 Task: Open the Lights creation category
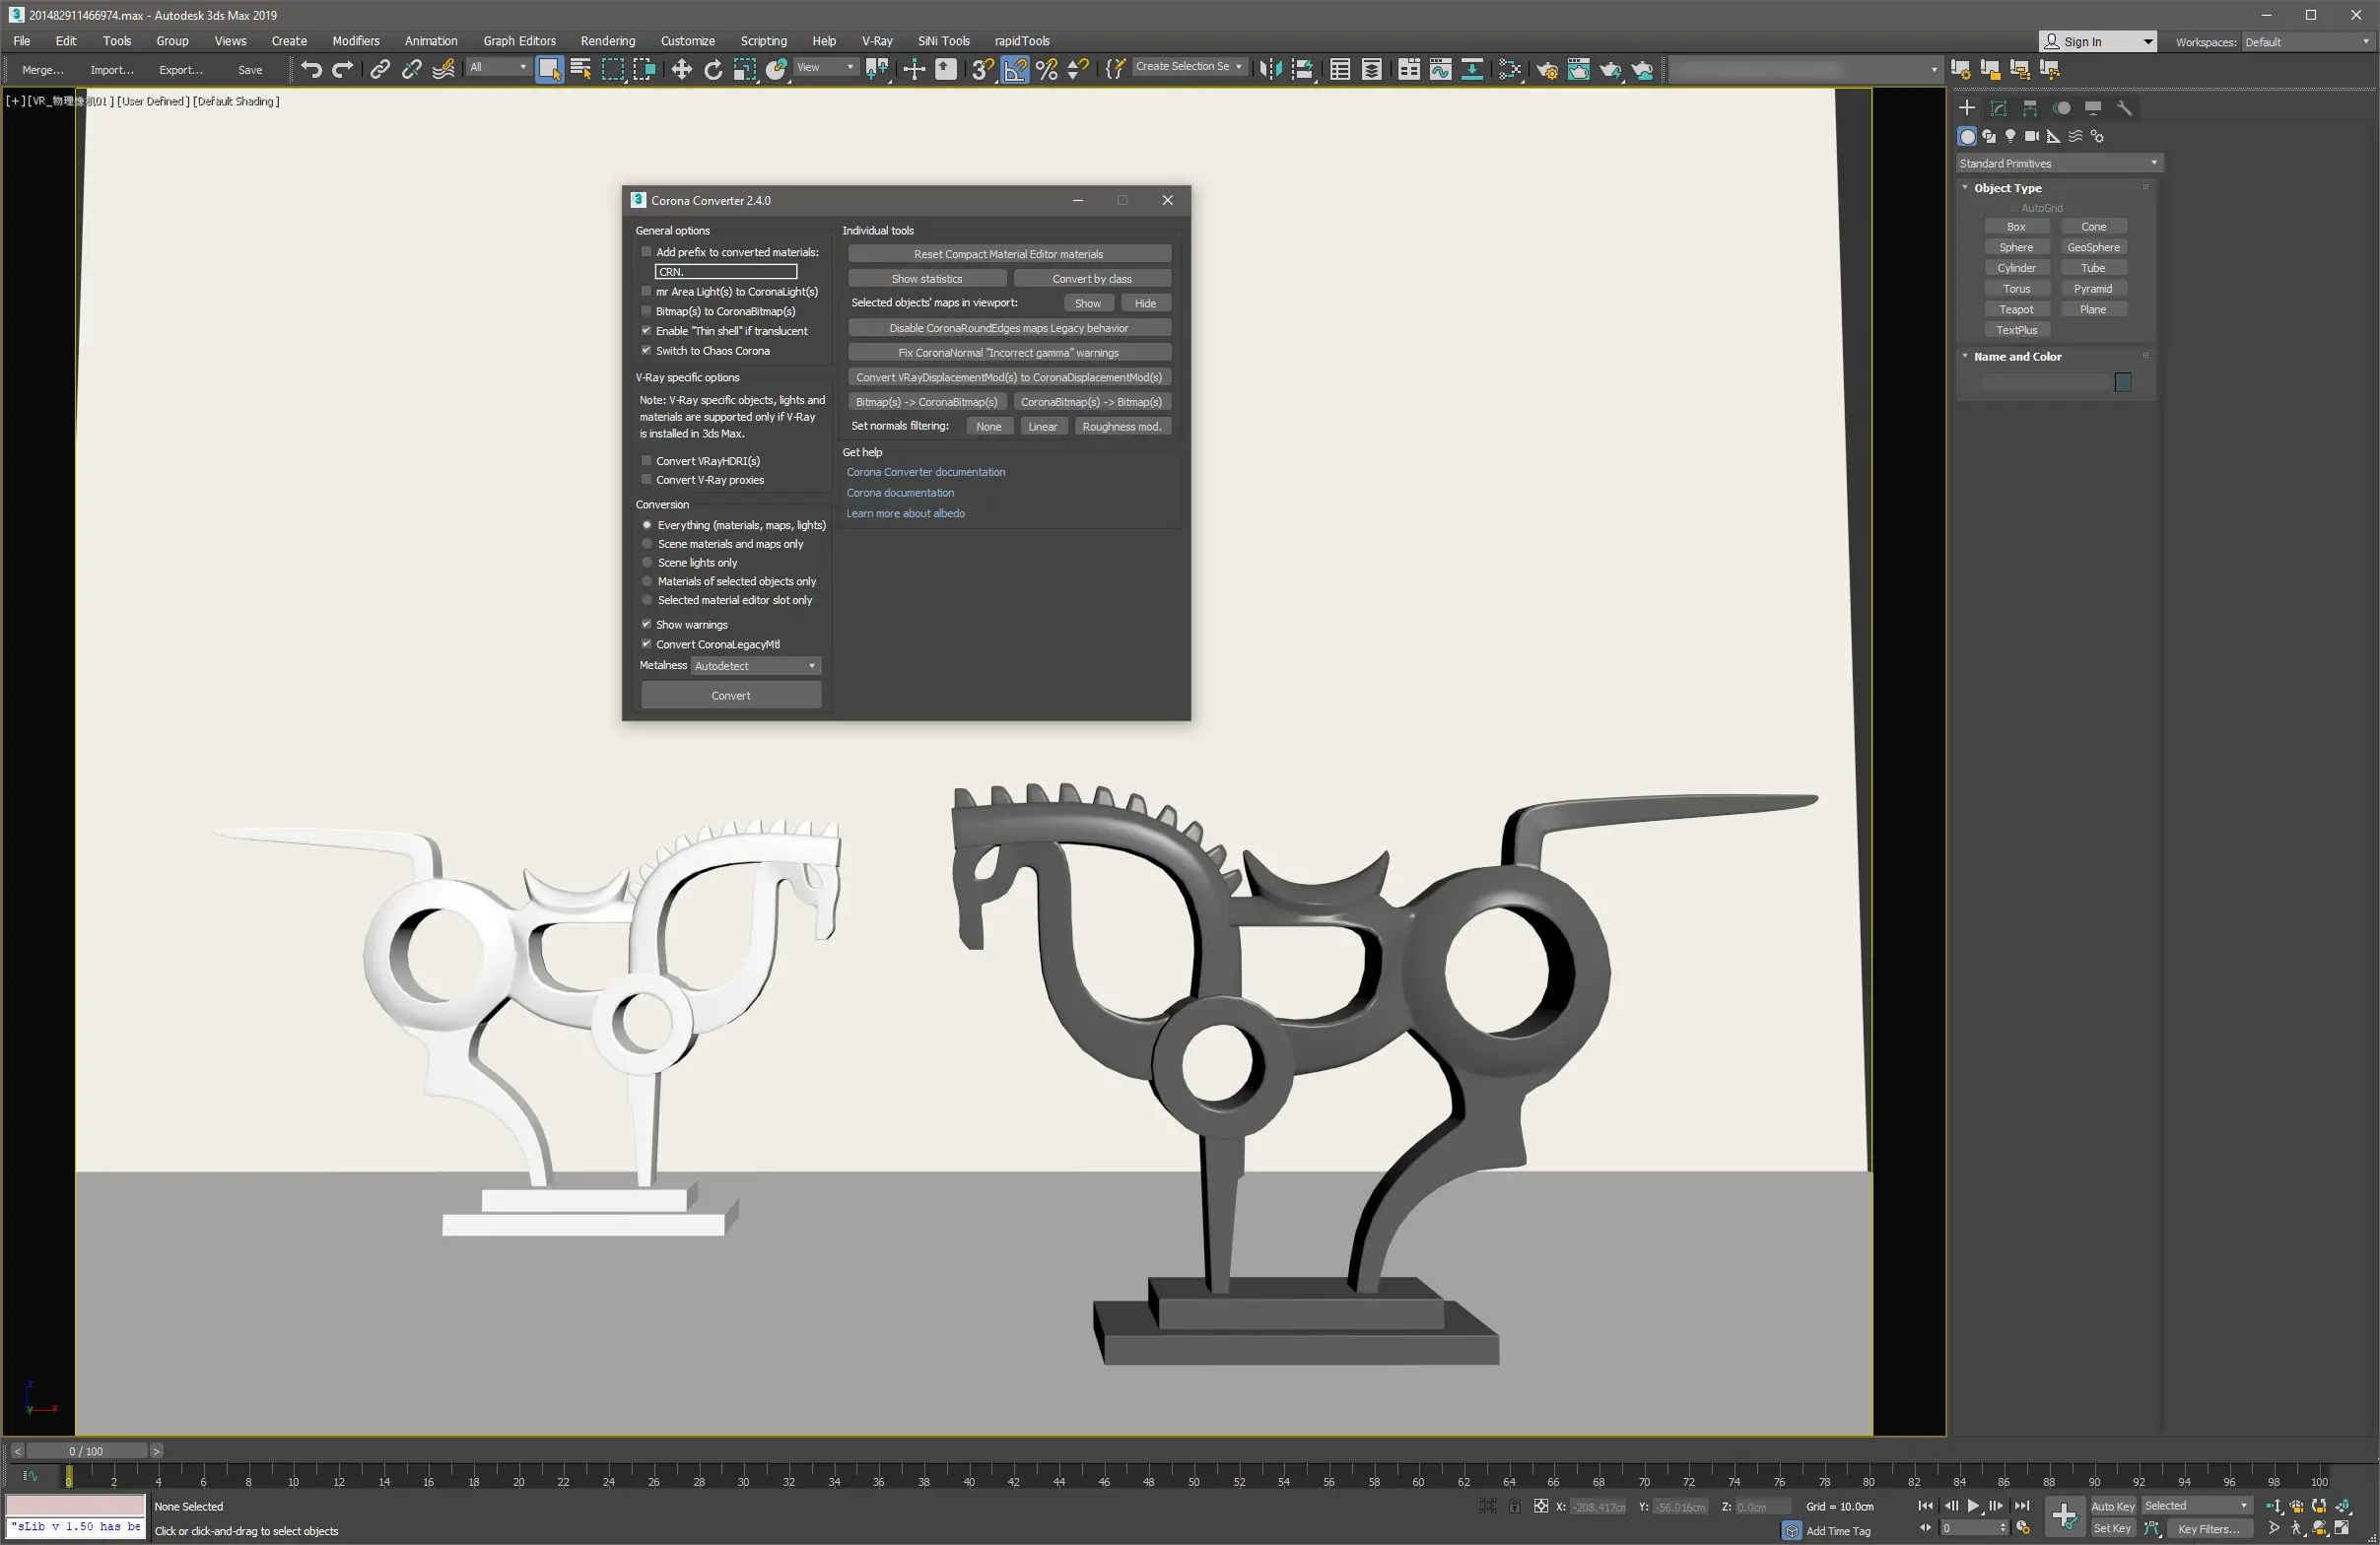point(2010,136)
